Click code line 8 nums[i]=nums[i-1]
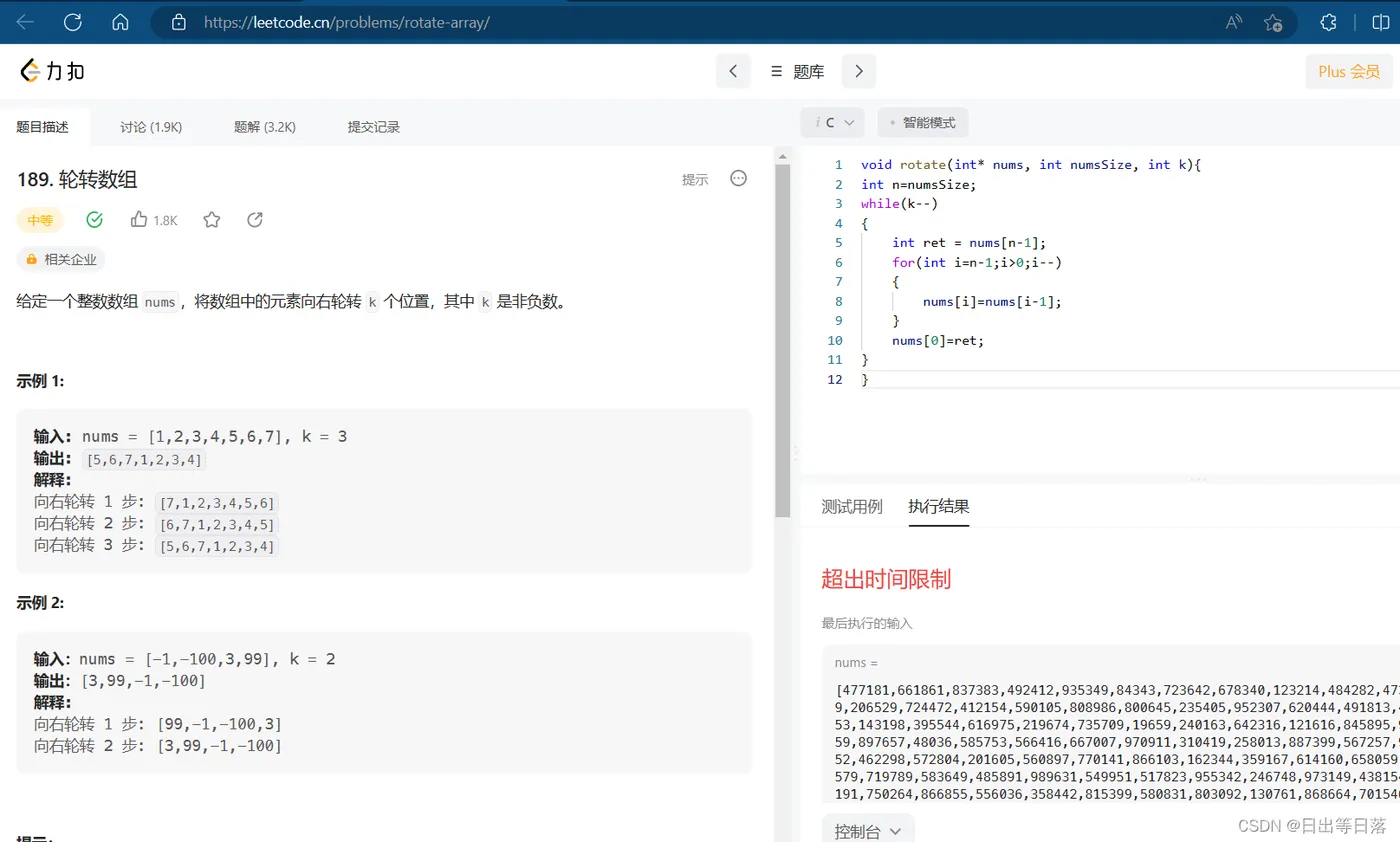The height and width of the screenshot is (842, 1400). [x=992, y=301]
